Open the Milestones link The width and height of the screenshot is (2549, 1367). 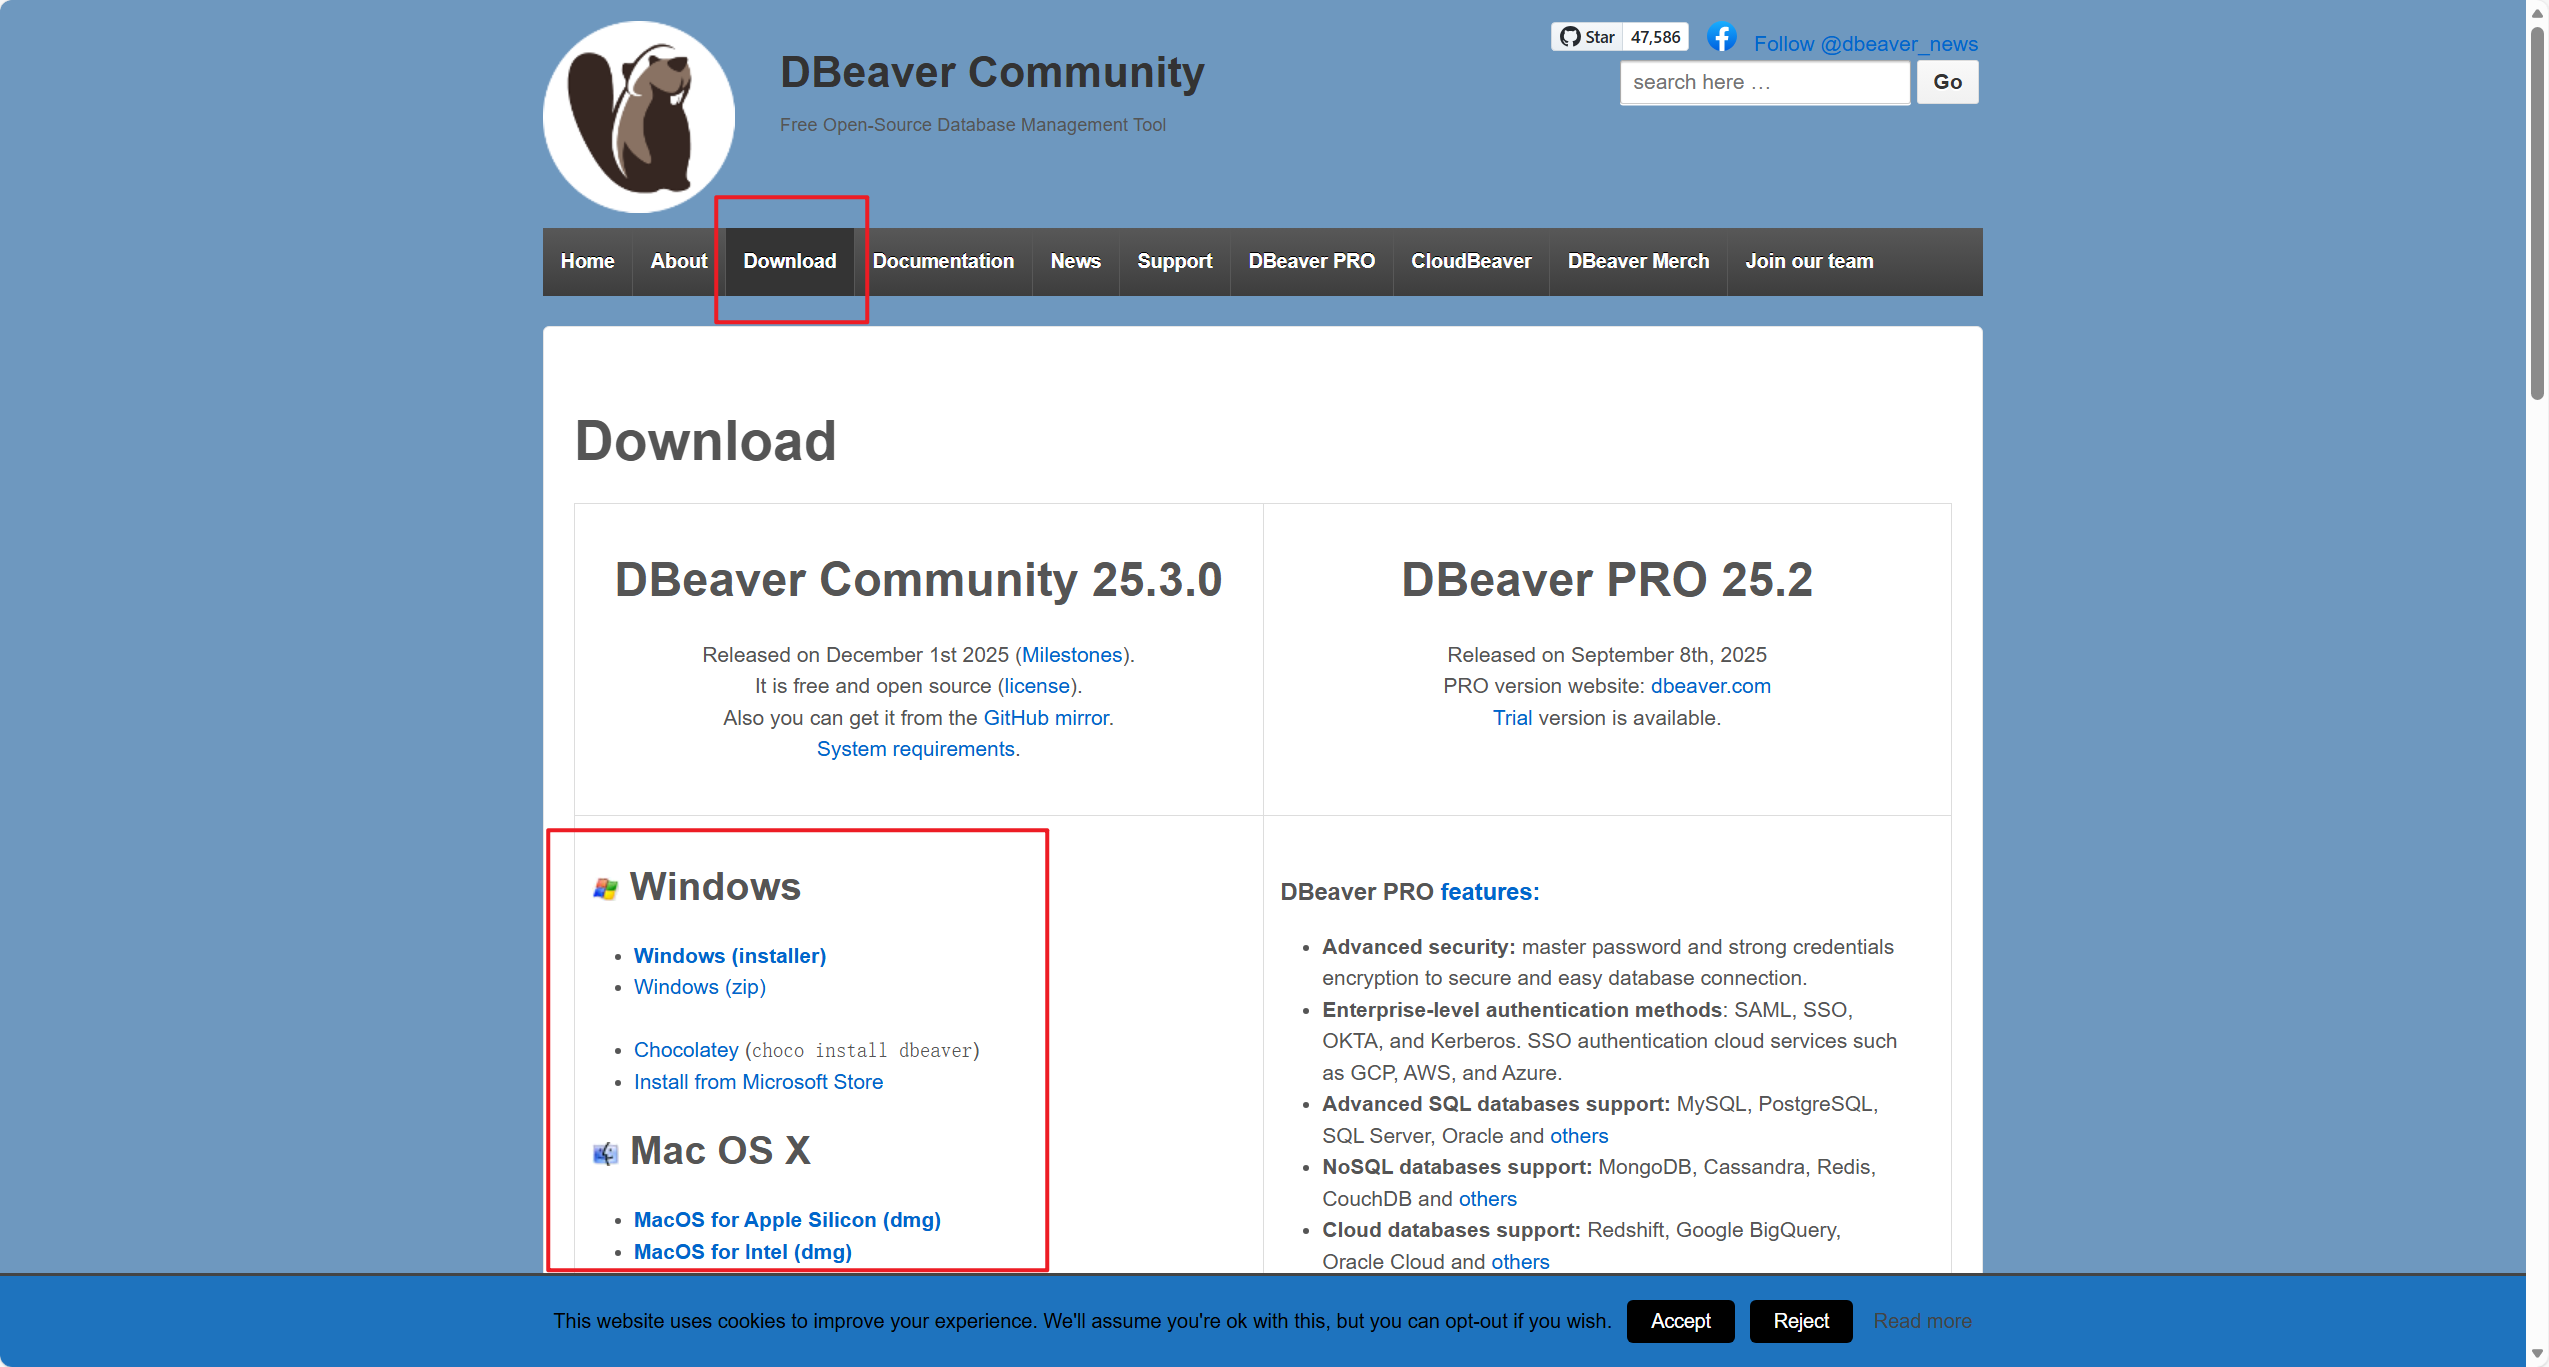[1071, 655]
